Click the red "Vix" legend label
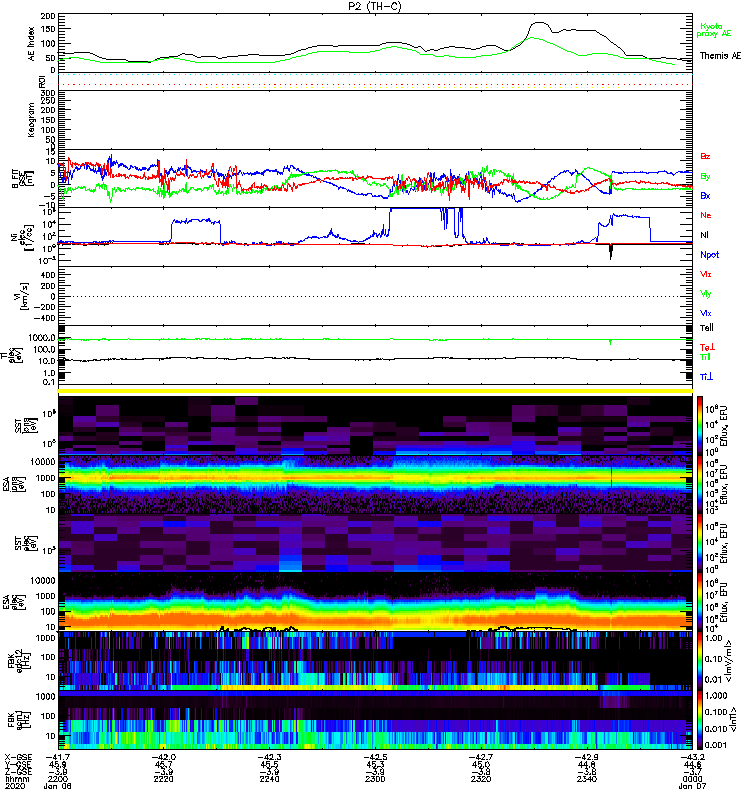 tap(705, 274)
